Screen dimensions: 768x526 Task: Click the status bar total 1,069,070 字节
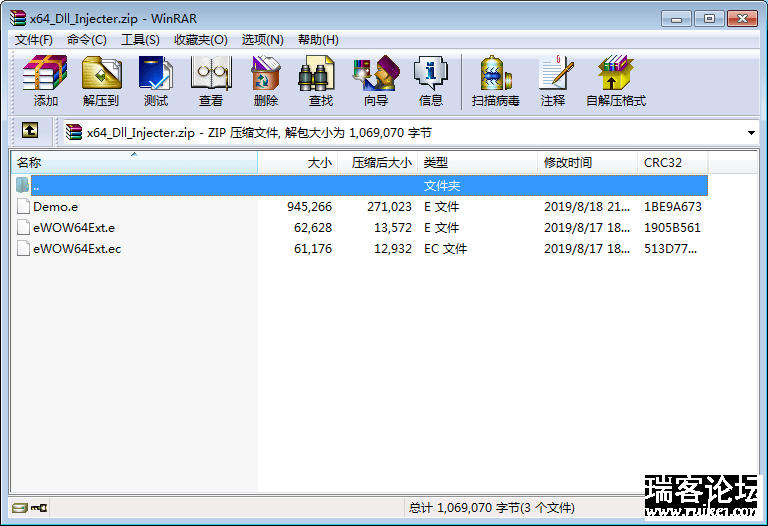point(491,508)
